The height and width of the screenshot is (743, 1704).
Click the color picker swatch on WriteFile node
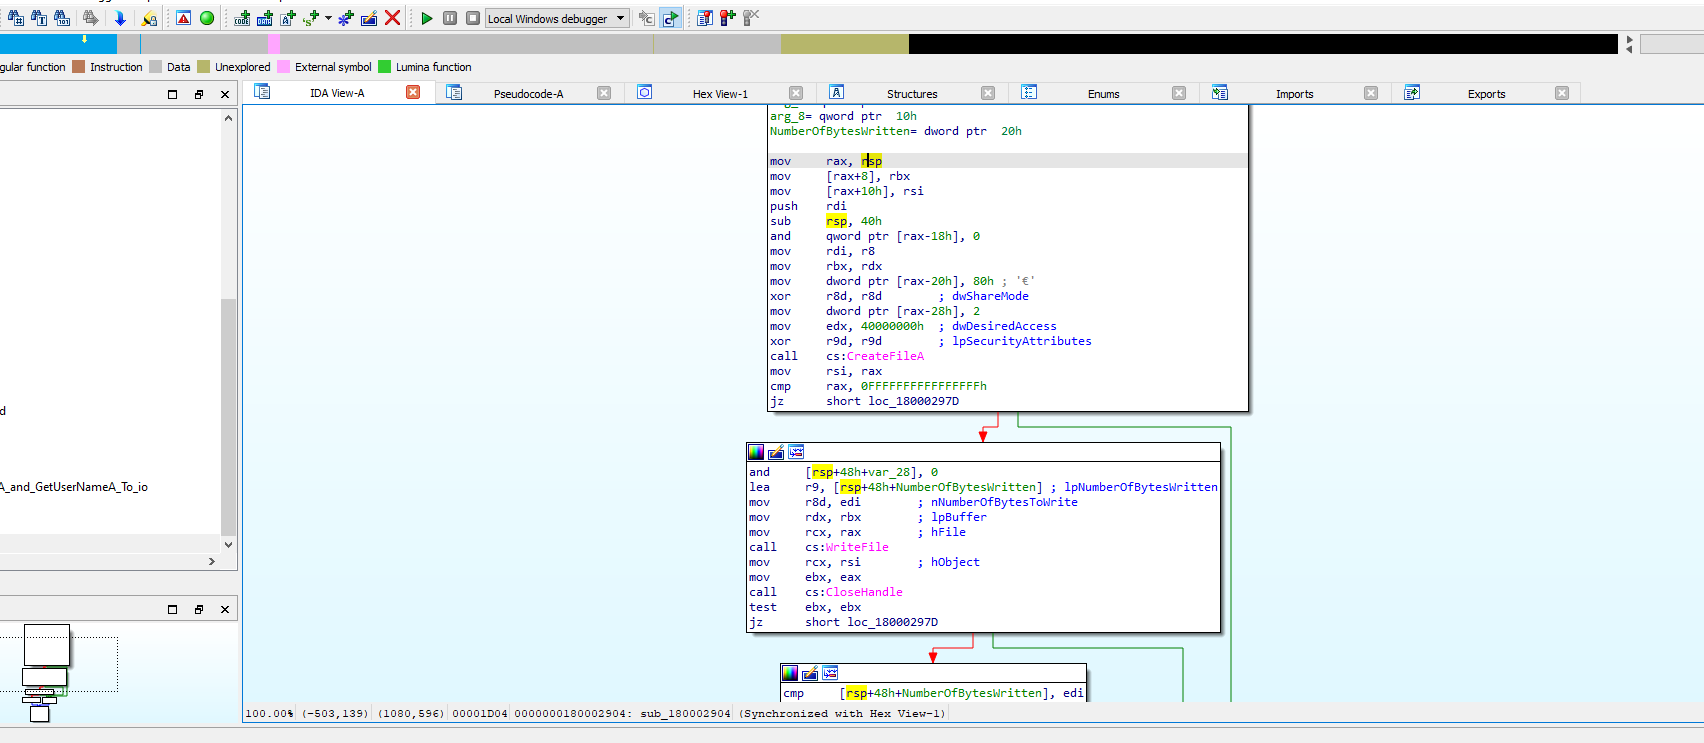[756, 452]
